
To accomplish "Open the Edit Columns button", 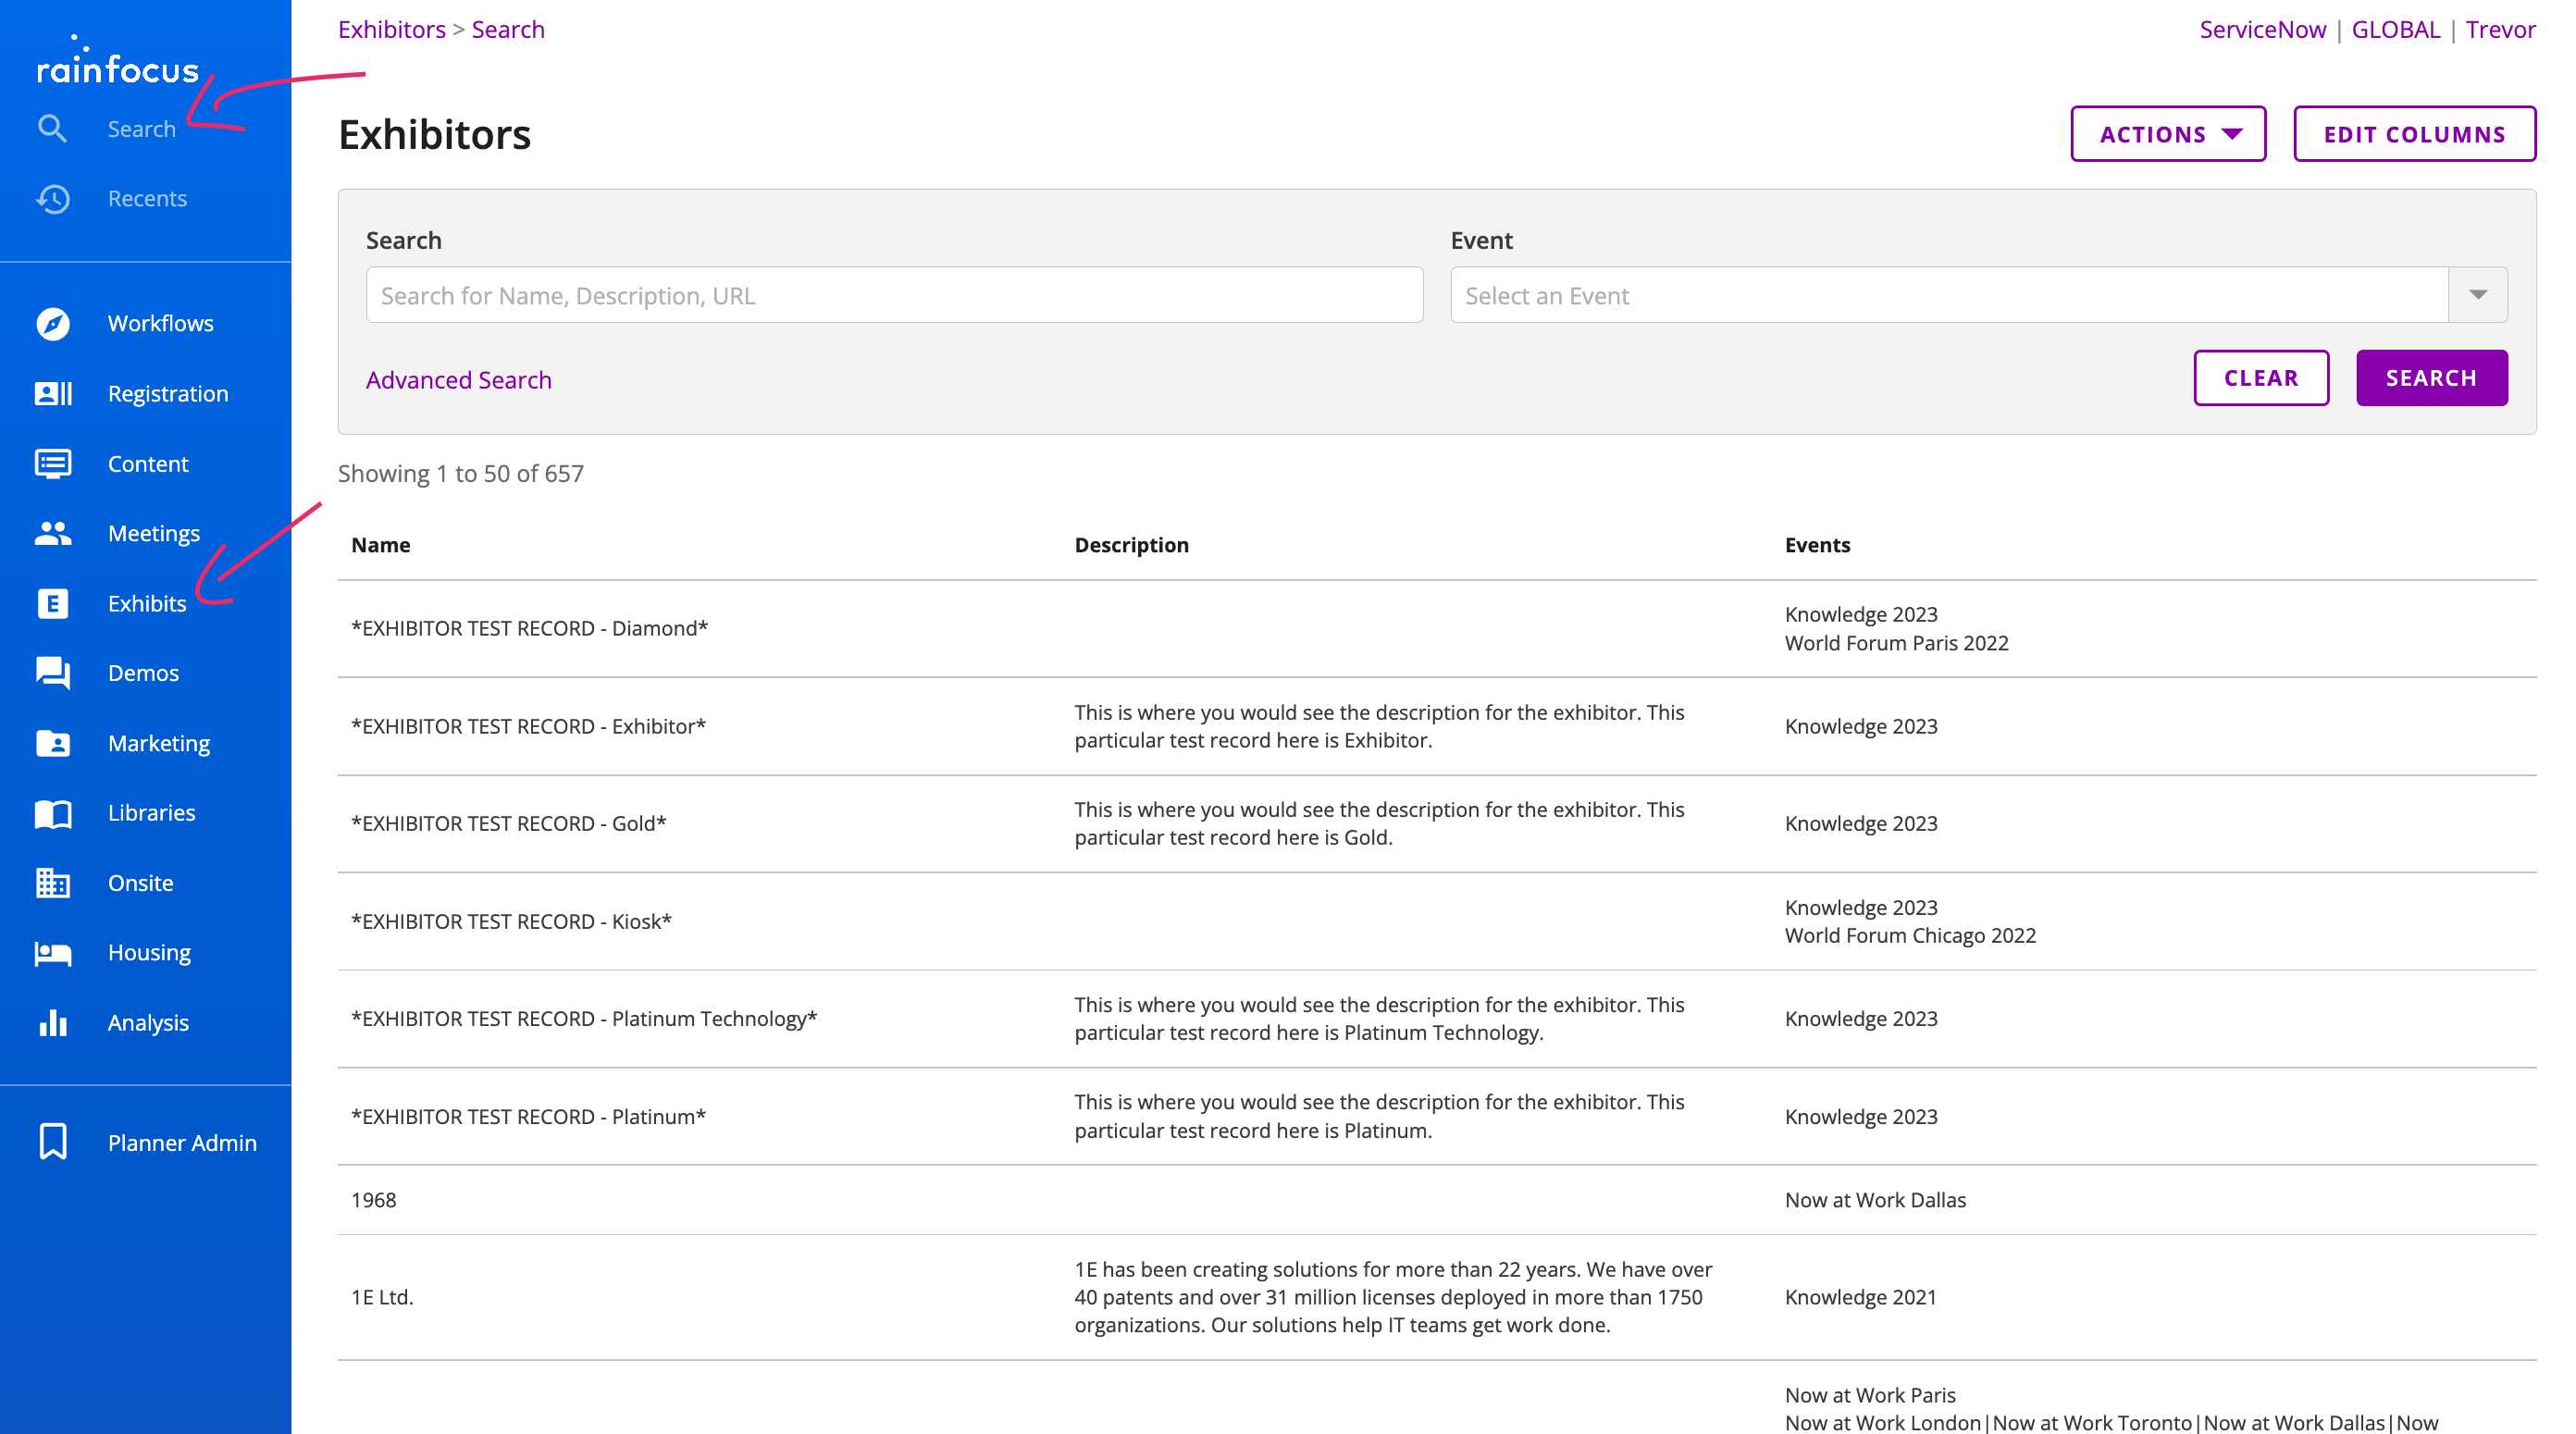I will pos(2413,134).
